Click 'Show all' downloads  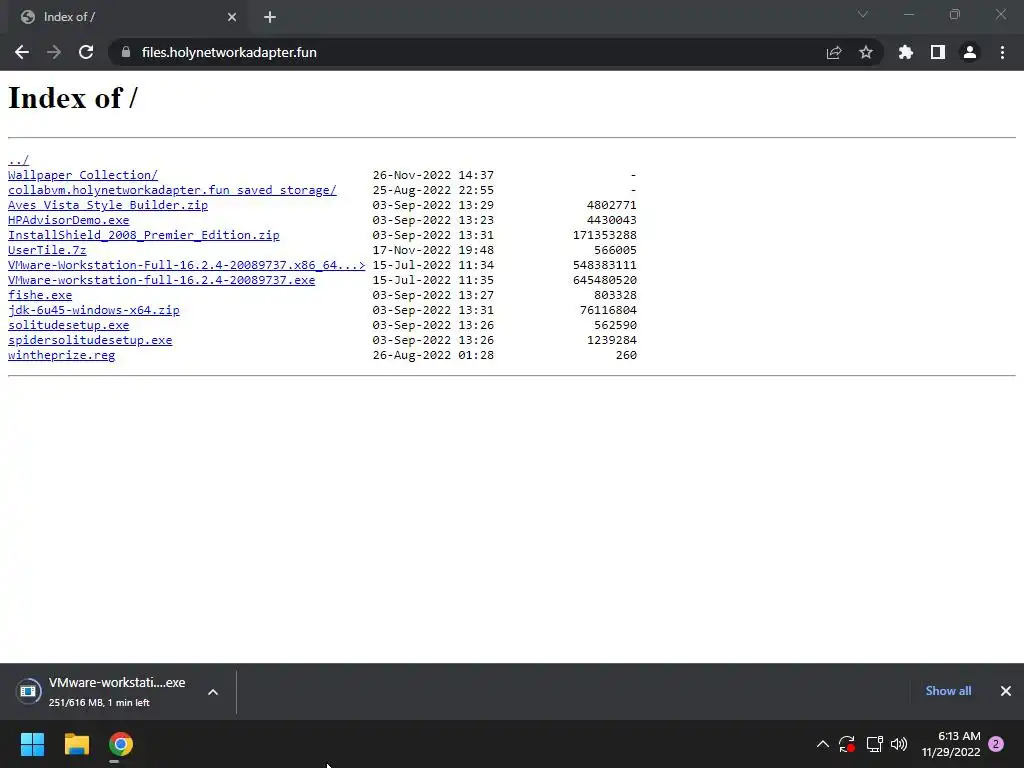(x=948, y=691)
